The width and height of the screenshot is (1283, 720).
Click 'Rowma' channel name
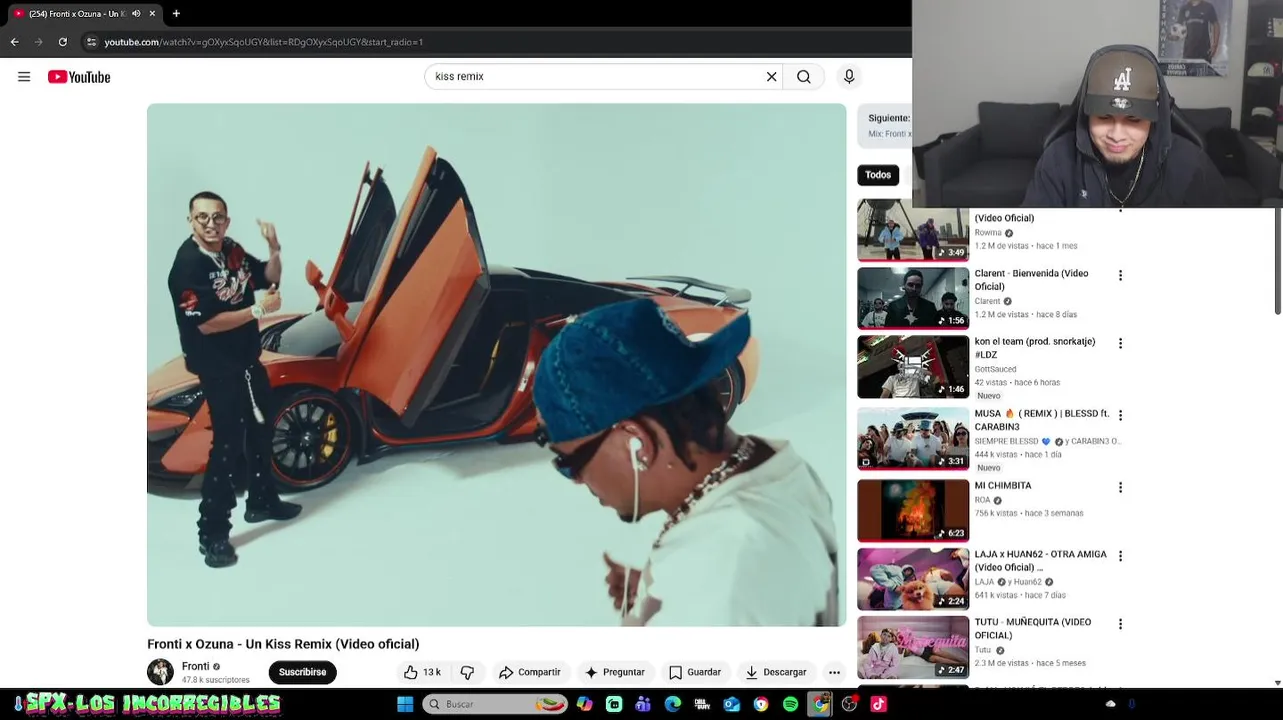988,233
